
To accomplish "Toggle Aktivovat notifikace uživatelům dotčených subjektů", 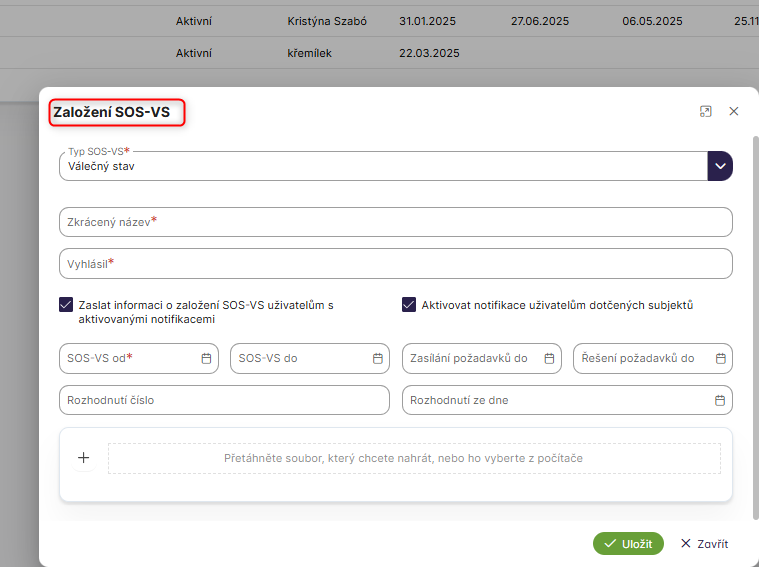I will click(x=409, y=305).
